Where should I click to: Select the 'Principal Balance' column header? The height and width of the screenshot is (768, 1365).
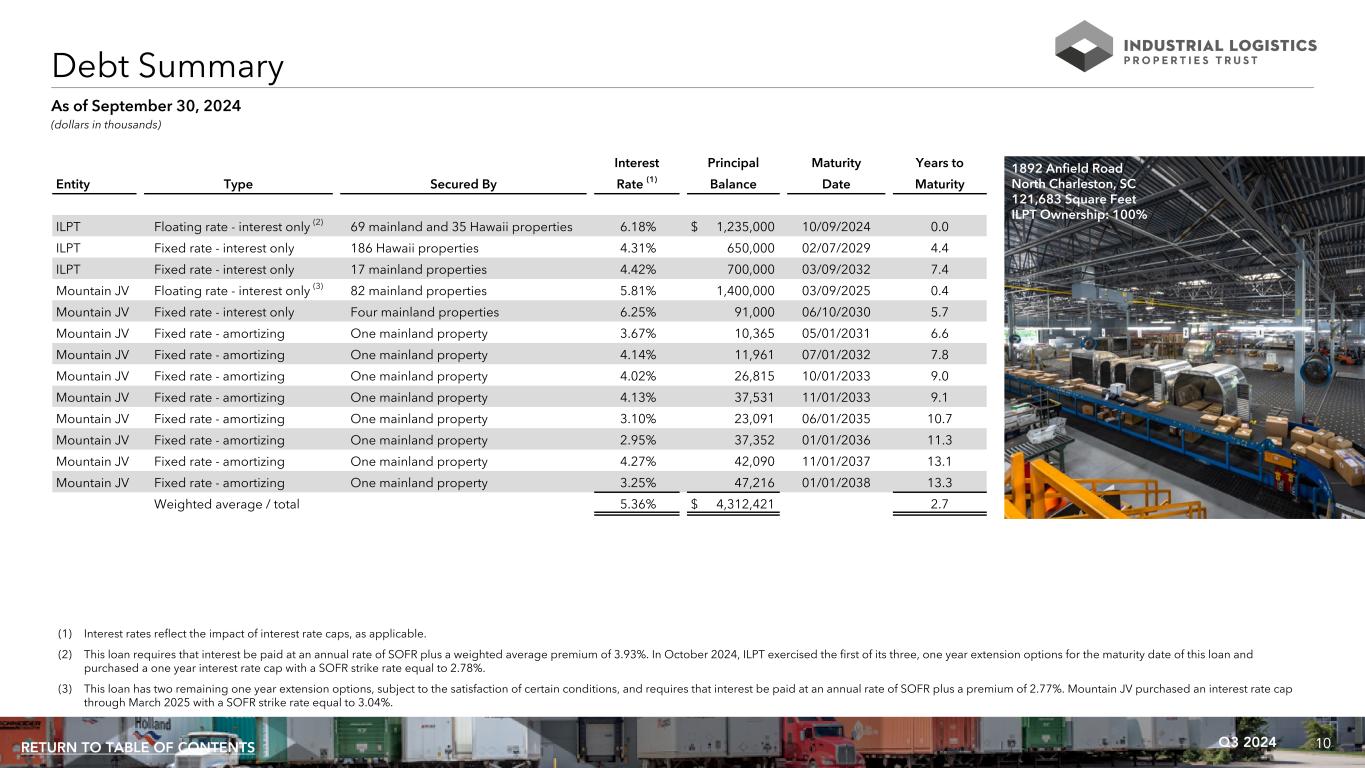point(733,173)
